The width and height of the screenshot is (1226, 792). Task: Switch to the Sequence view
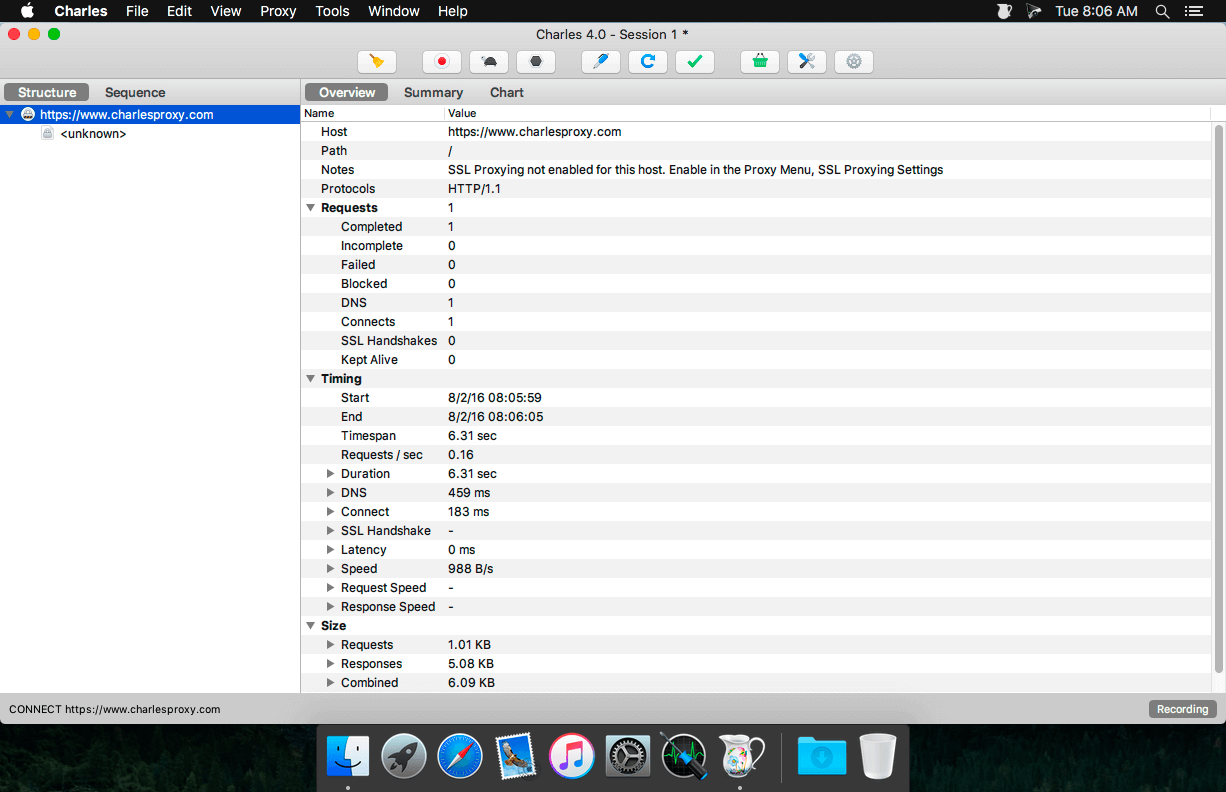pos(135,92)
